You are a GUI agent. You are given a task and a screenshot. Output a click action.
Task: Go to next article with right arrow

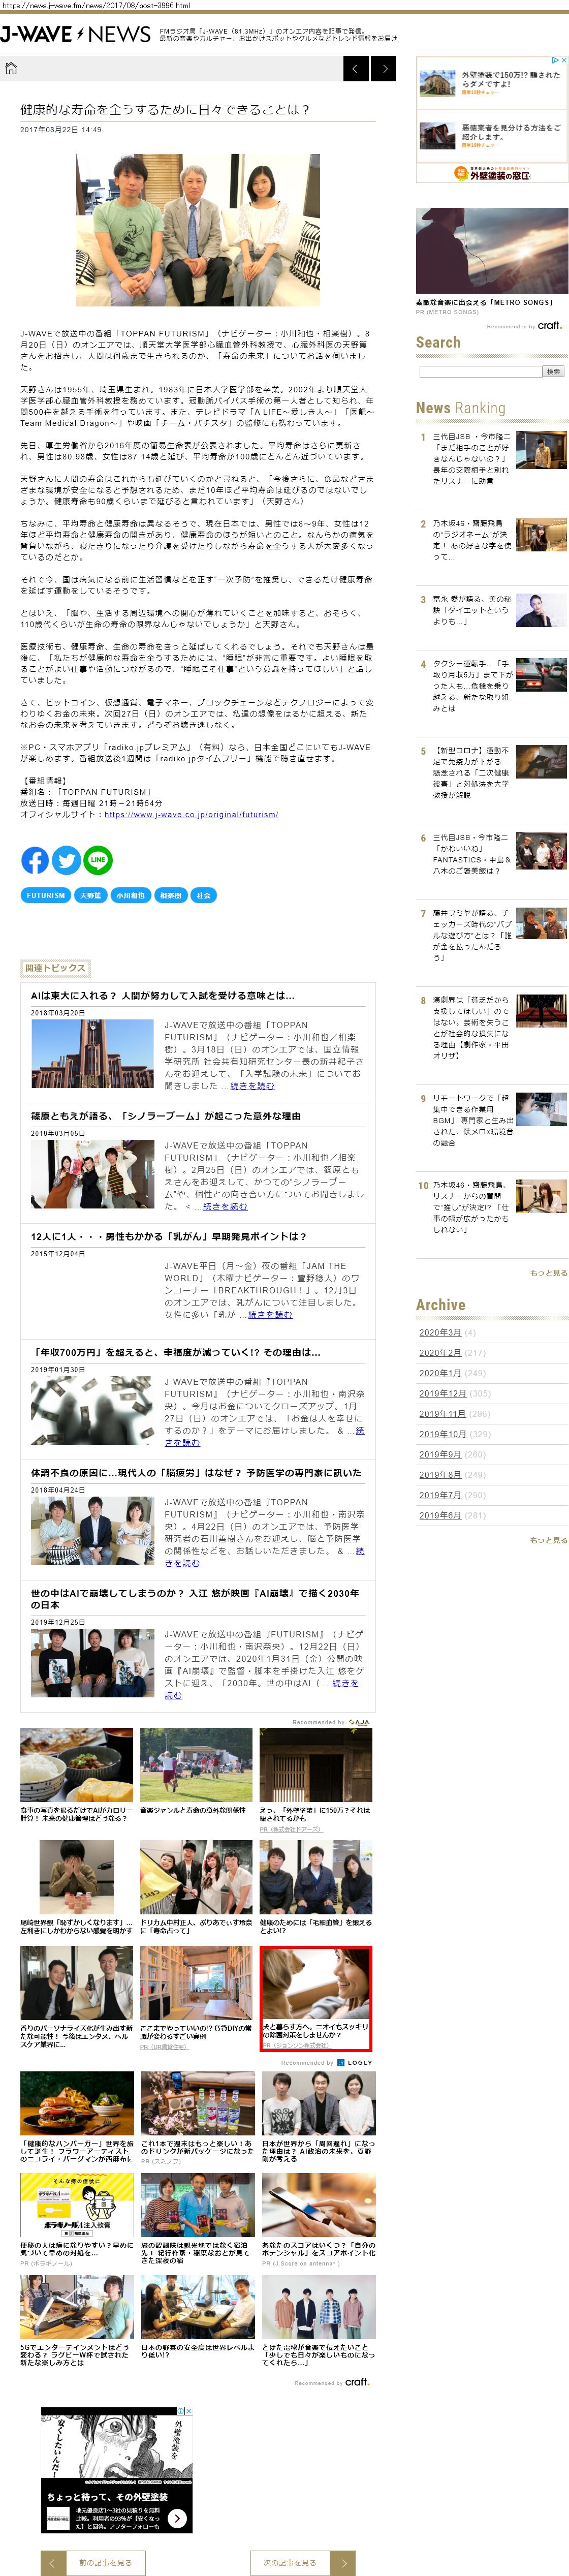coord(383,68)
